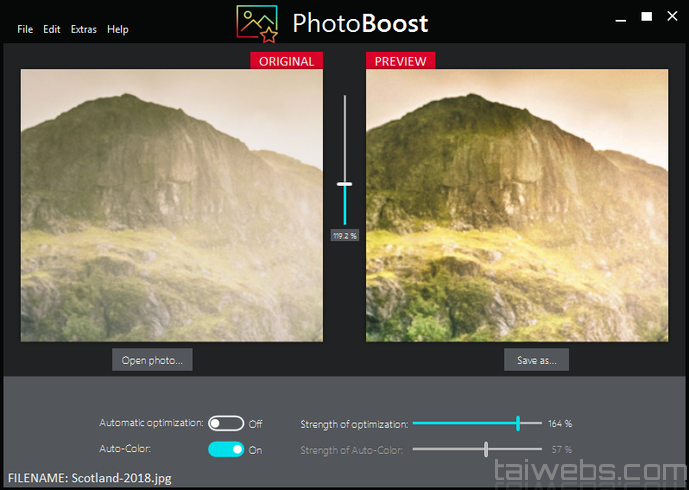
Task: Open the Help menu
Action: tap(118, 29)
